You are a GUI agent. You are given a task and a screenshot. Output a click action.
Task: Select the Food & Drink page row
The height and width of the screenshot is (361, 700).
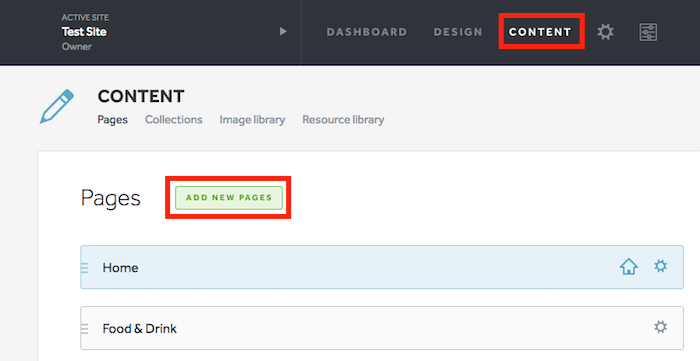tap(382, 328)
